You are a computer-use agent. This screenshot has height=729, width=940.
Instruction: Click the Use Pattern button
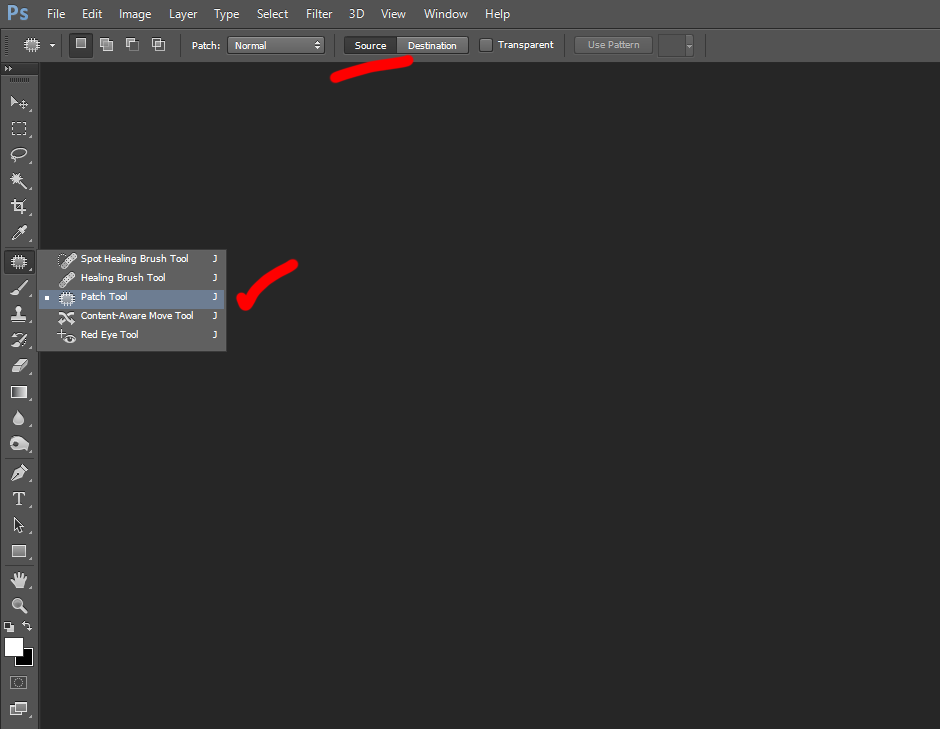click(612, 44)
